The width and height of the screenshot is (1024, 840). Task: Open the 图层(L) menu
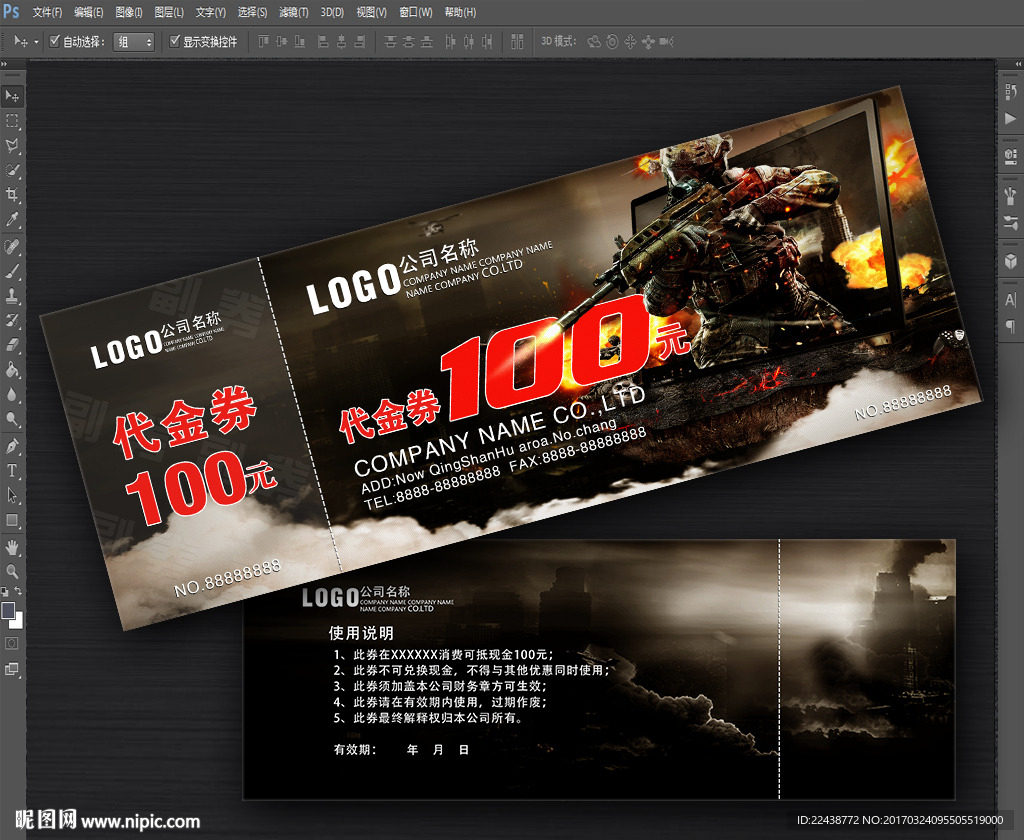[169, 12]
